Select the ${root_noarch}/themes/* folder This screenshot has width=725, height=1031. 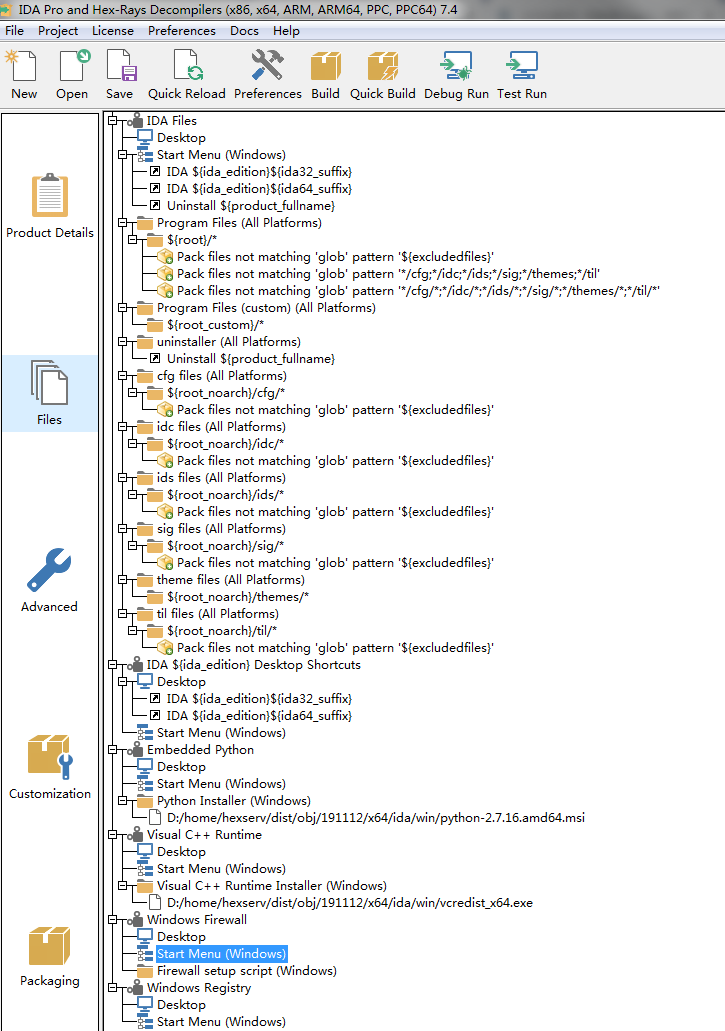coord(237,597)
